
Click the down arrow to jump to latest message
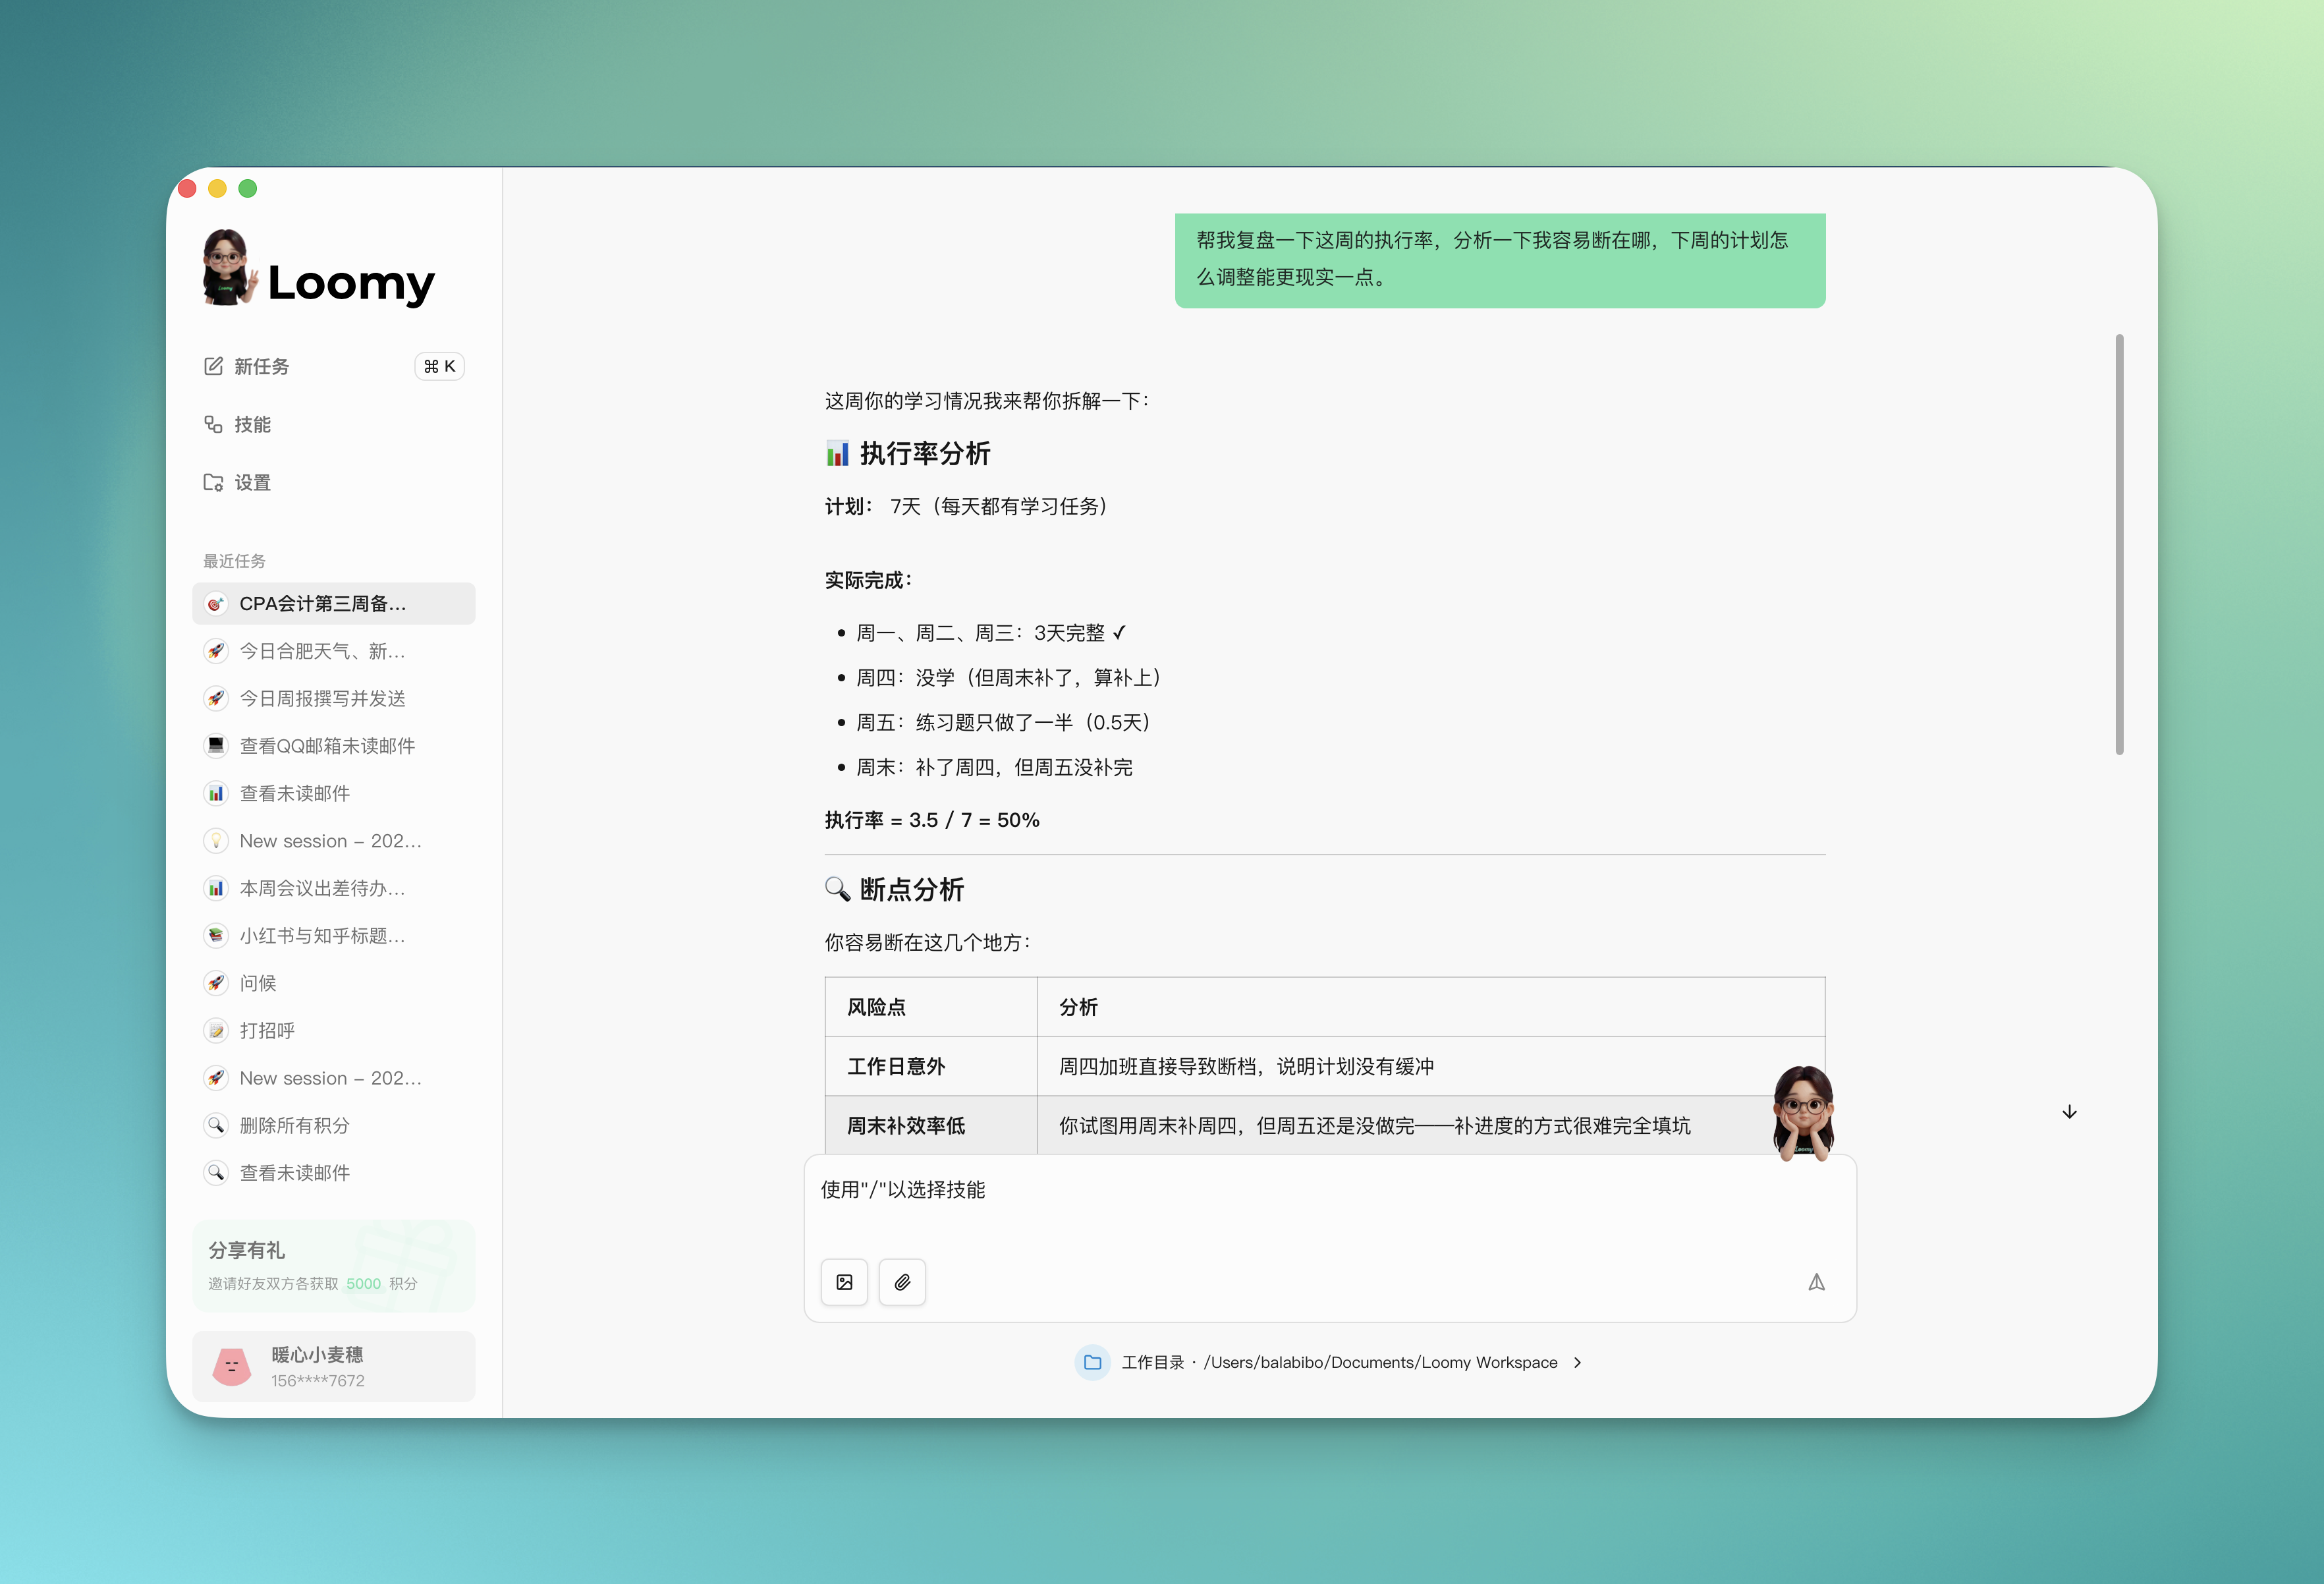click(2069, 1112)
